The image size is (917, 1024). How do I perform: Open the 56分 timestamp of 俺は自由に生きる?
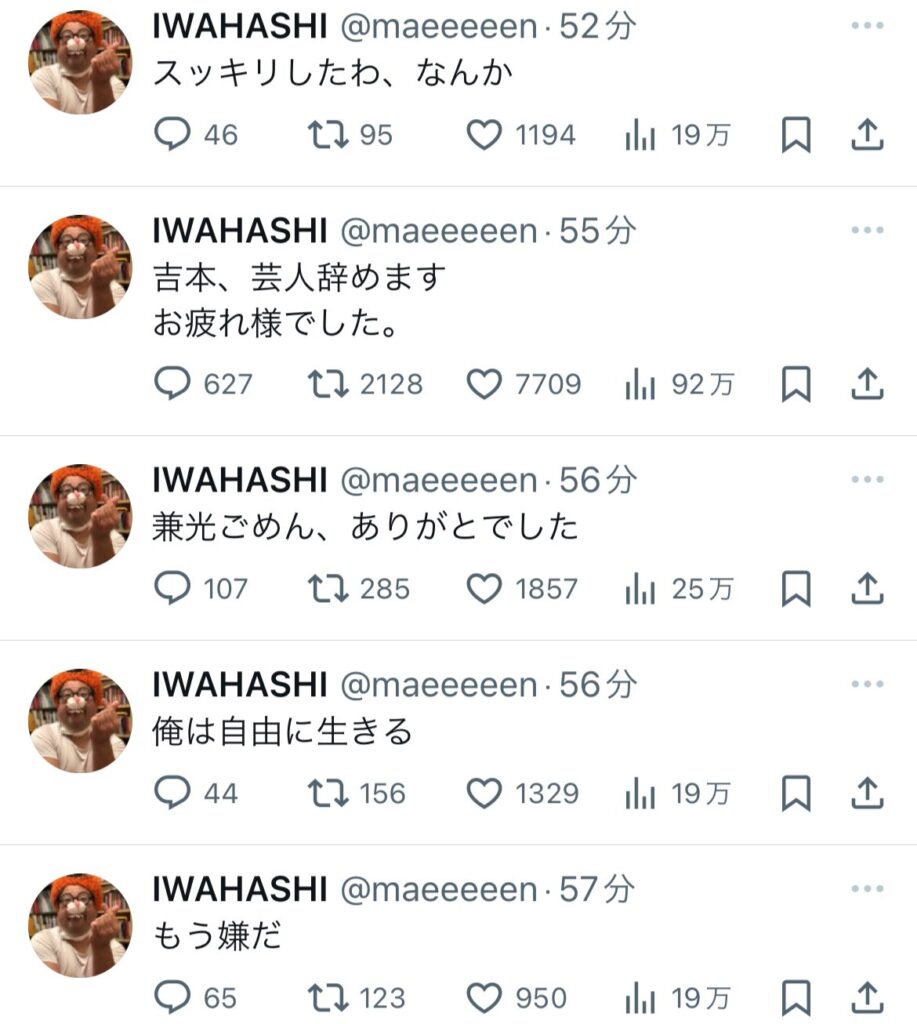point(598,684)
